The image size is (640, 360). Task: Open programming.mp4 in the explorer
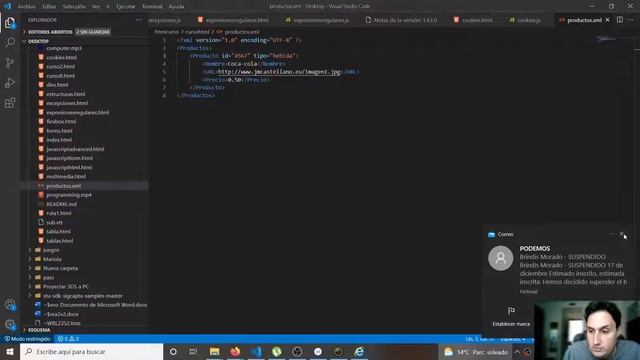click(69, 195)
